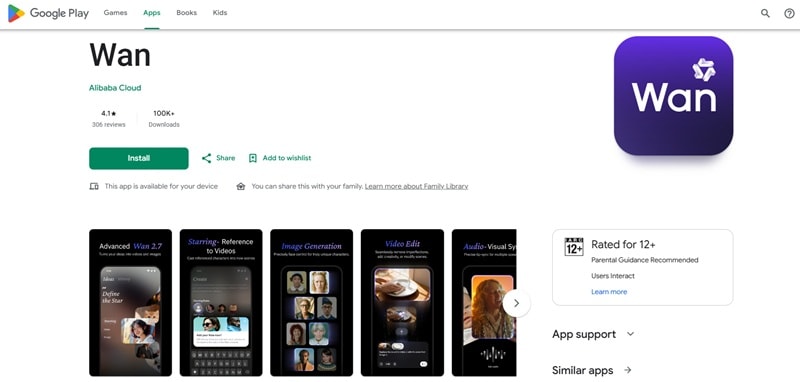Click the Share icon
Screen dimensions: 800x382
(206, 158)
